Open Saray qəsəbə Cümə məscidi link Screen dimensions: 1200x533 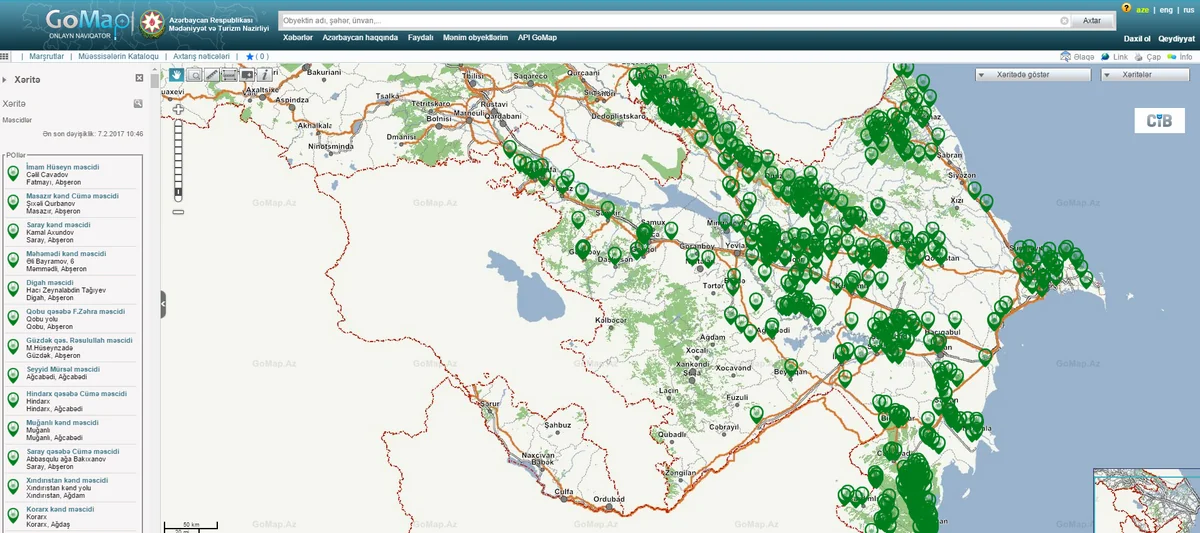72,453
